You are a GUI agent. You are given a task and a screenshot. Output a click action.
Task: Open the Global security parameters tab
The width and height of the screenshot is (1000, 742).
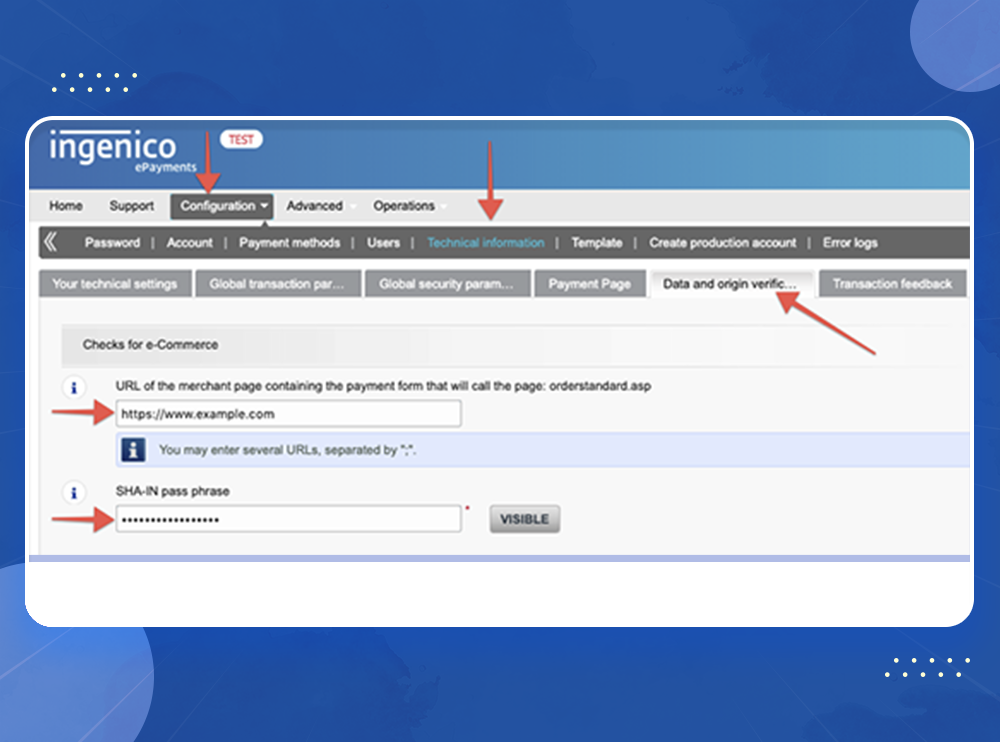coord(446,284)
